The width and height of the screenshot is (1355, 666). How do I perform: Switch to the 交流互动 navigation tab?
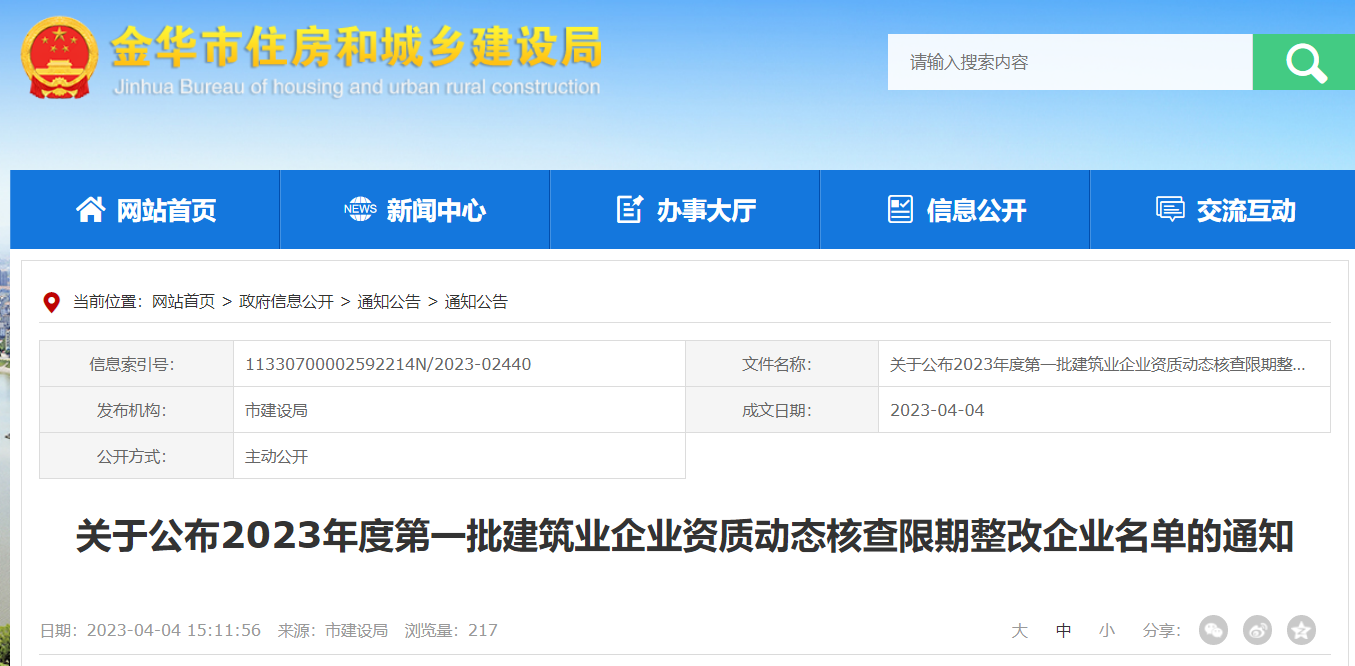[x=1248, y=209]
